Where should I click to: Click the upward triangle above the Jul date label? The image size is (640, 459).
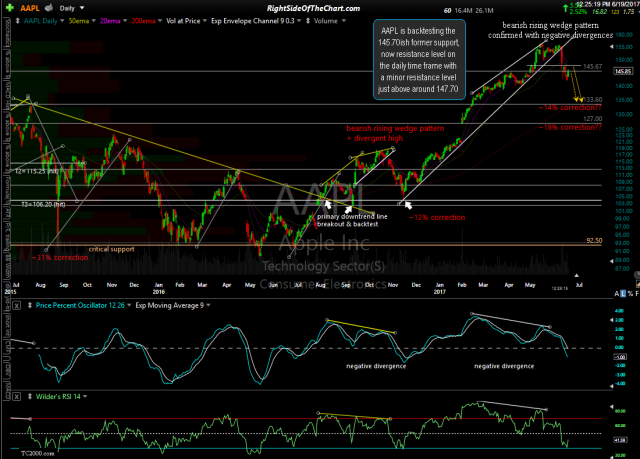pyautogui.click(x=576, y=275)
